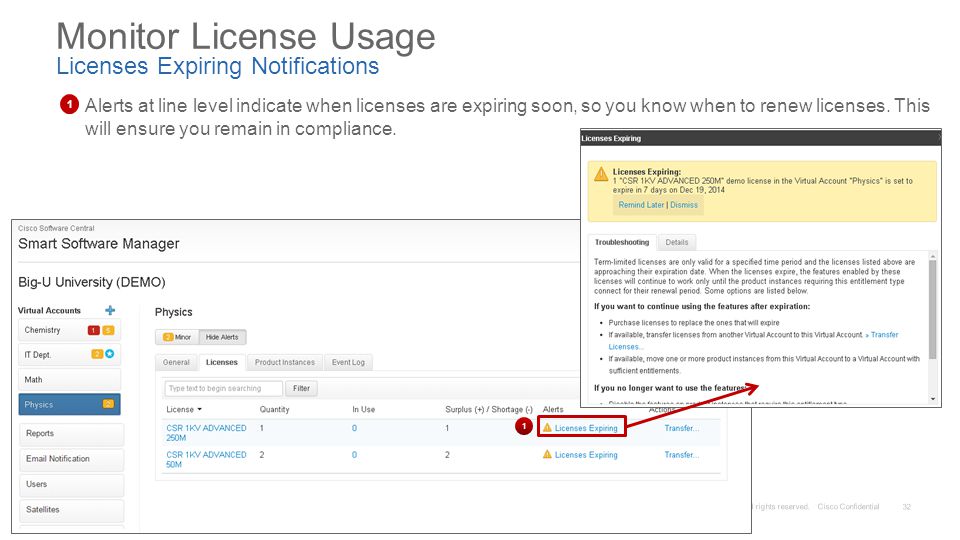Select the Chemistry virtual account
Viewport: 960px width, 540px height.
tap(69, 330)
